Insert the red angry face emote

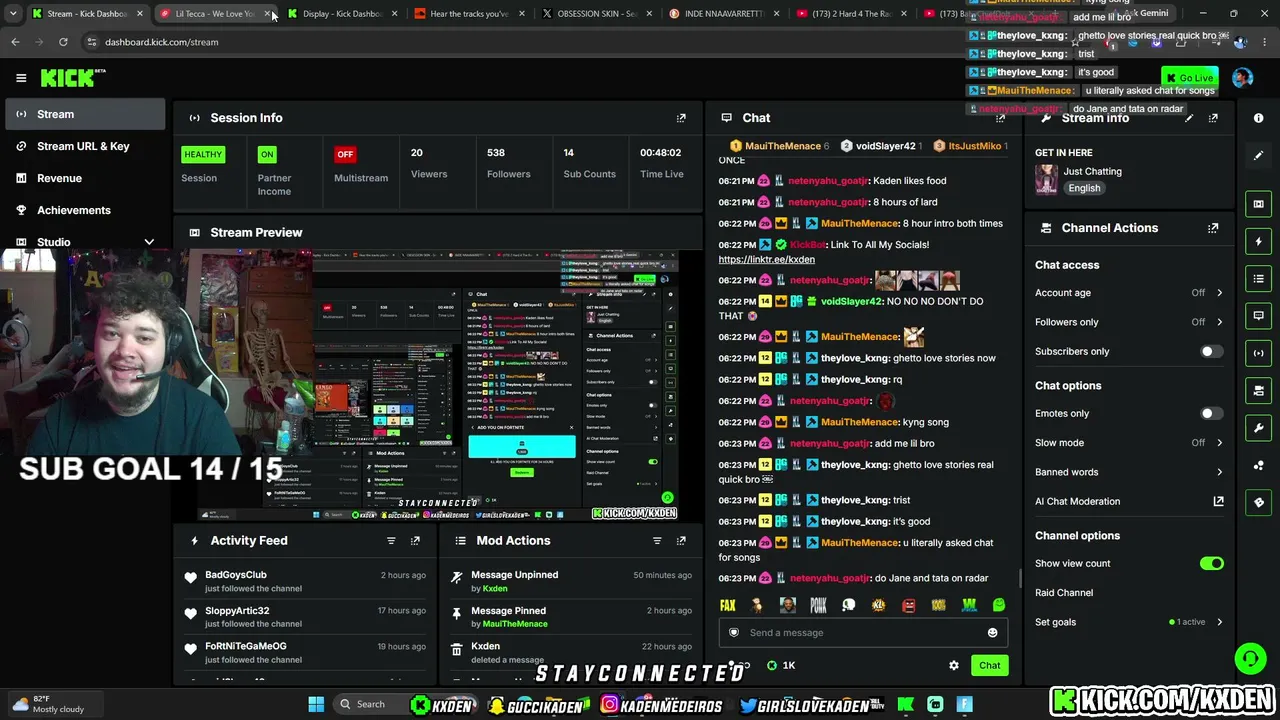pyautogui.click(x=908, y=605)
